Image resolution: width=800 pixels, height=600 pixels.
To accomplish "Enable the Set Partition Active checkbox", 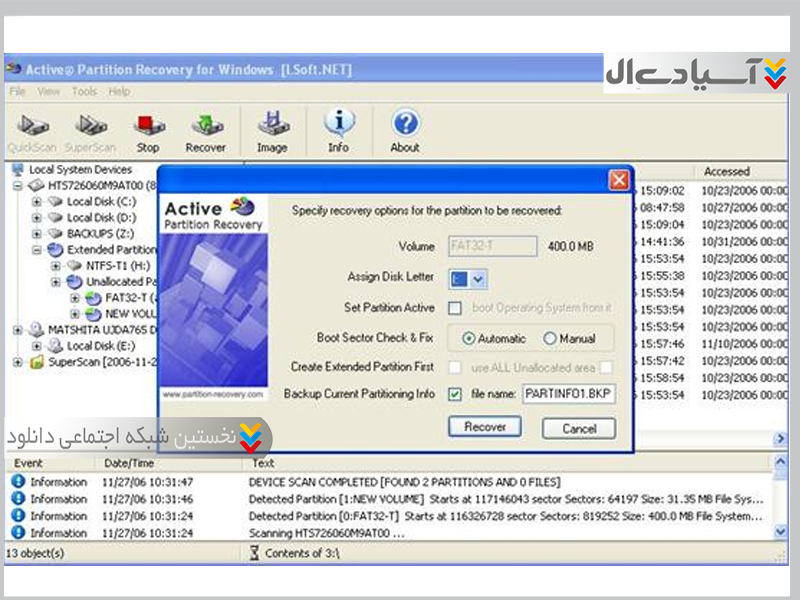I will [x=455, y=308].
